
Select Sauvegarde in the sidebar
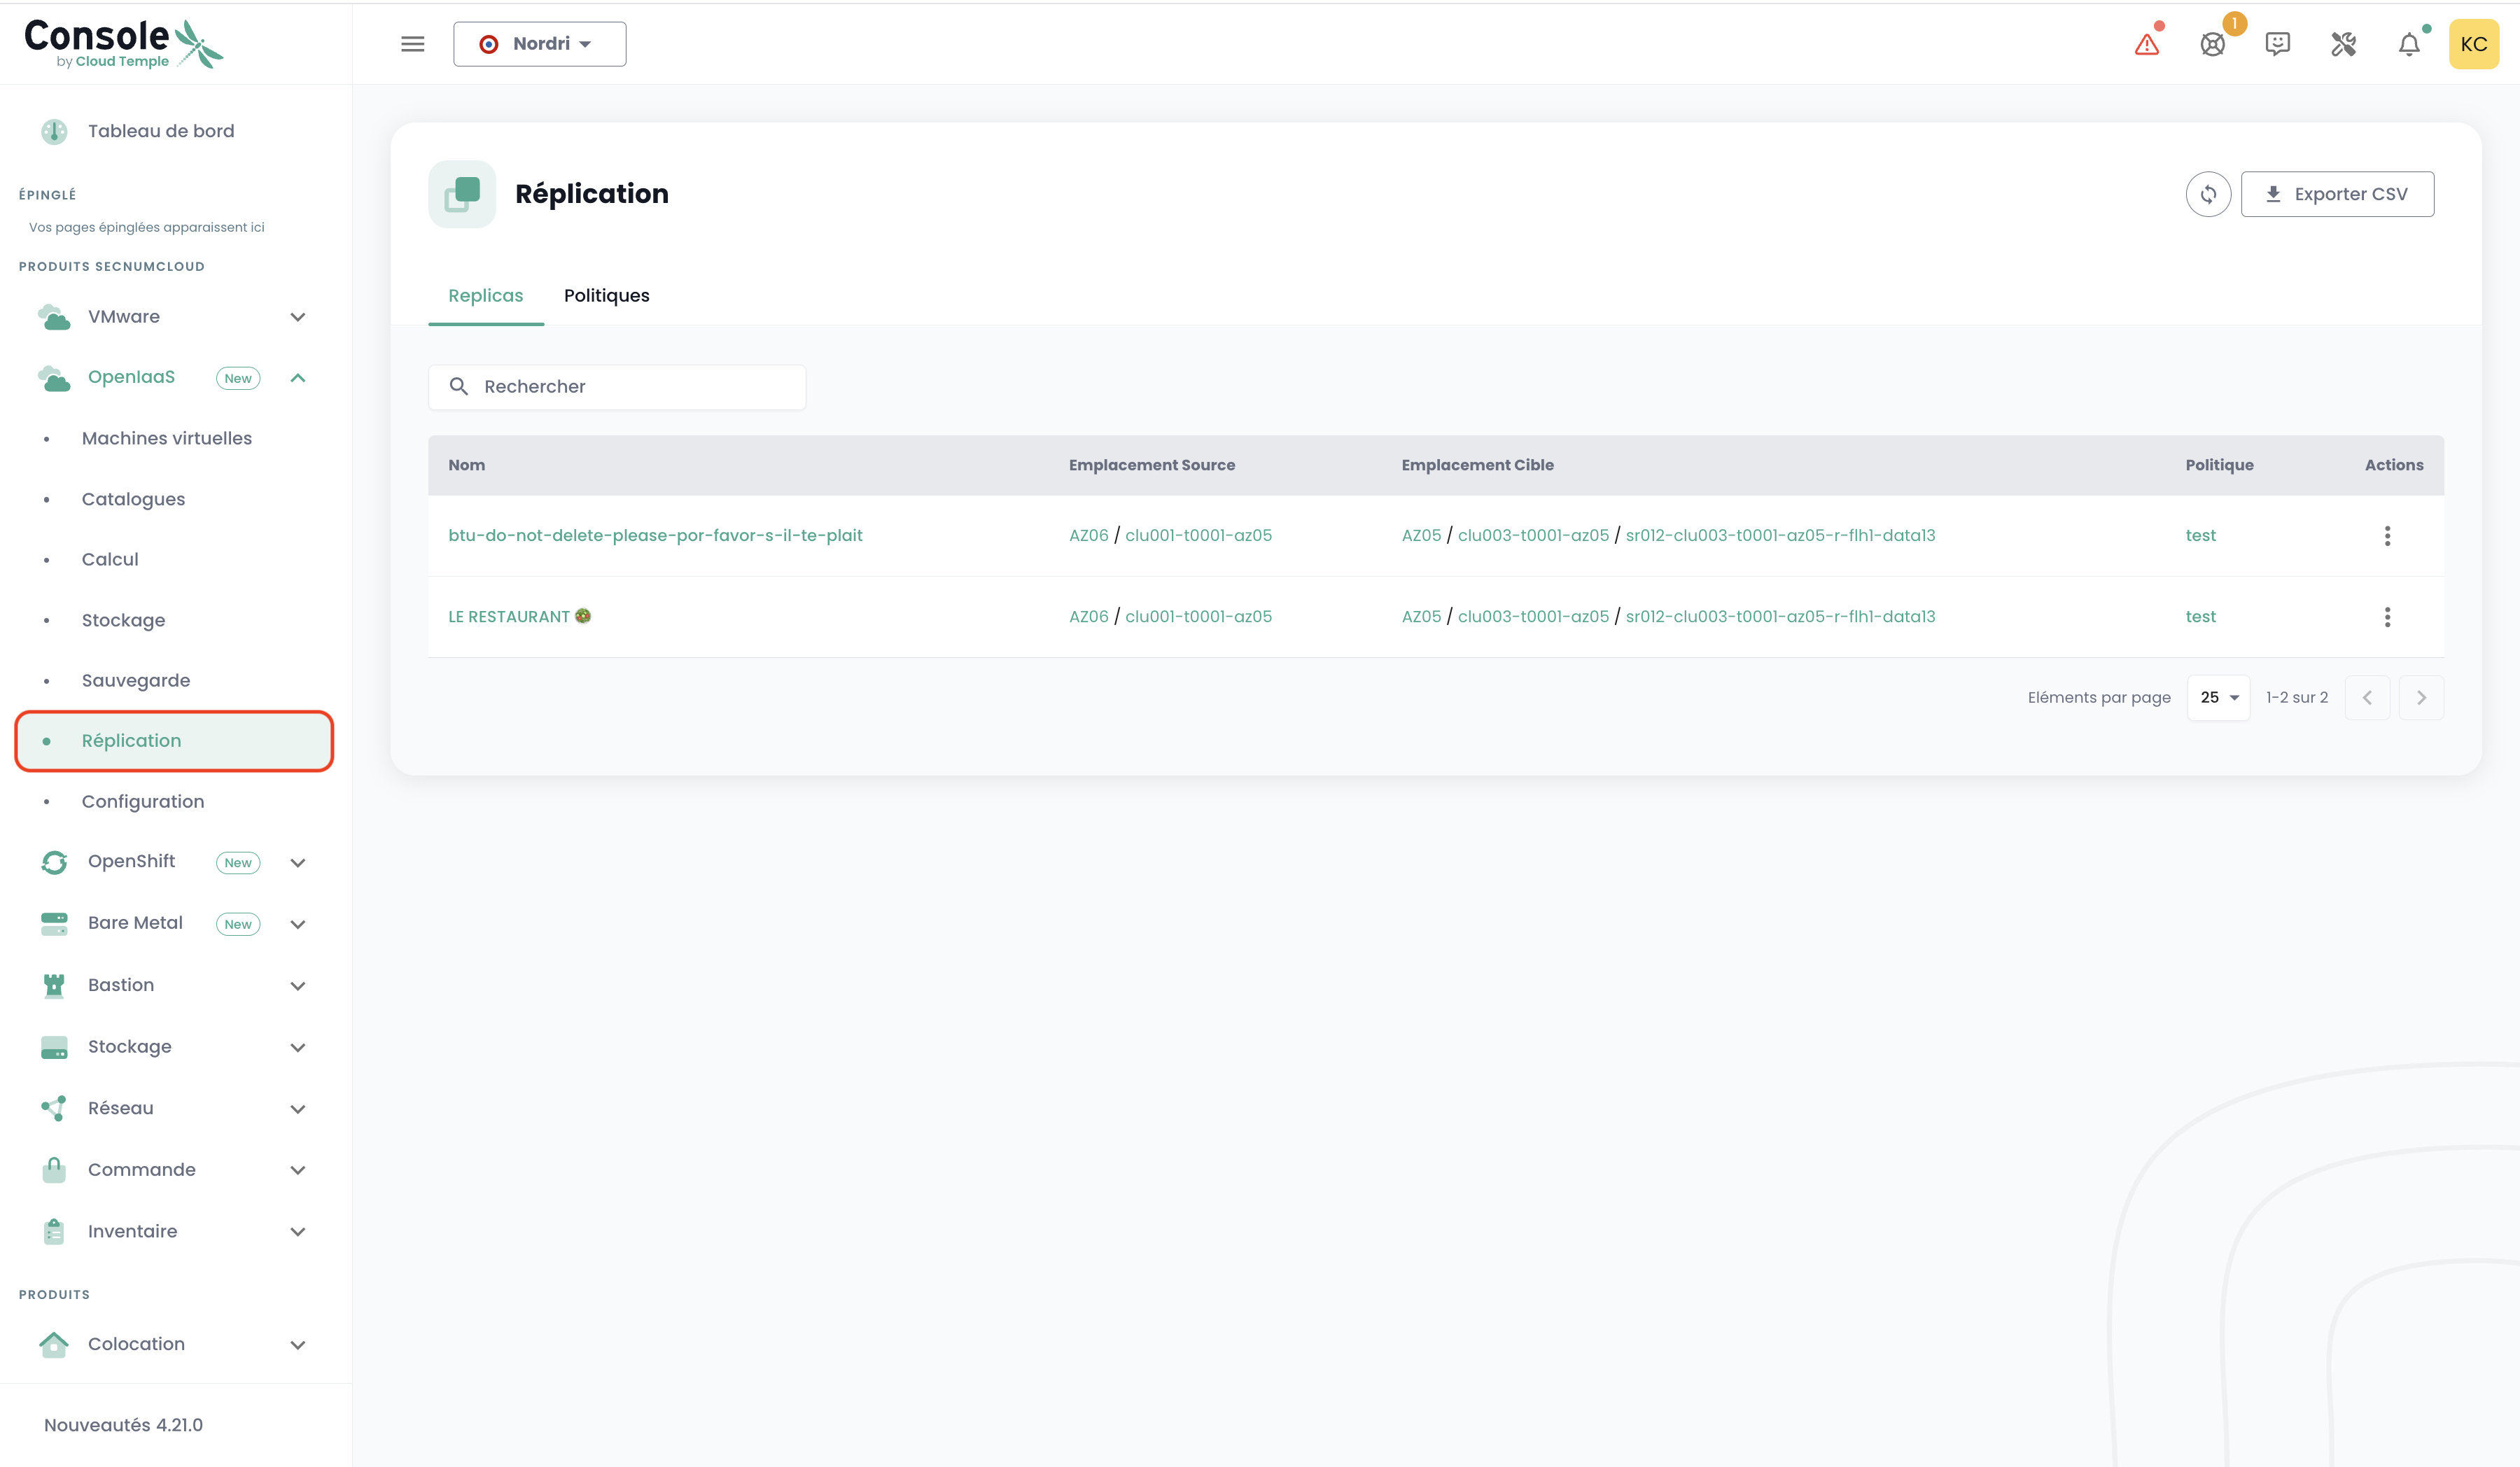pyautogui.click(x=136, y=680)
